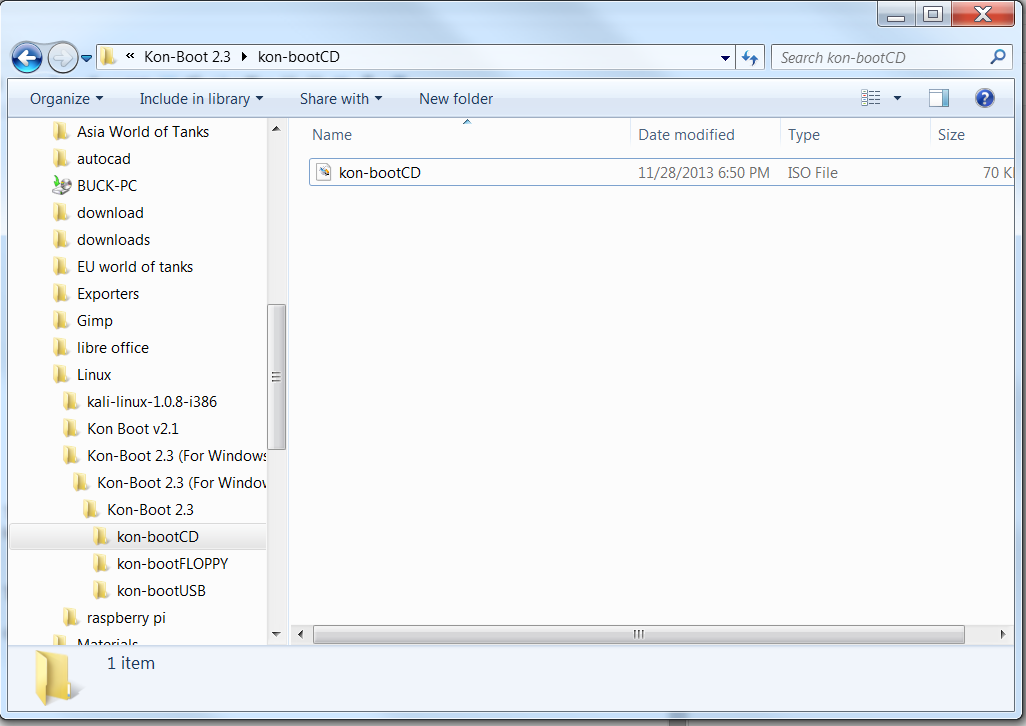Viewport: 1026px width, 726px height.
Task: Select the Exporters folder
Action: tap(108, 294)
